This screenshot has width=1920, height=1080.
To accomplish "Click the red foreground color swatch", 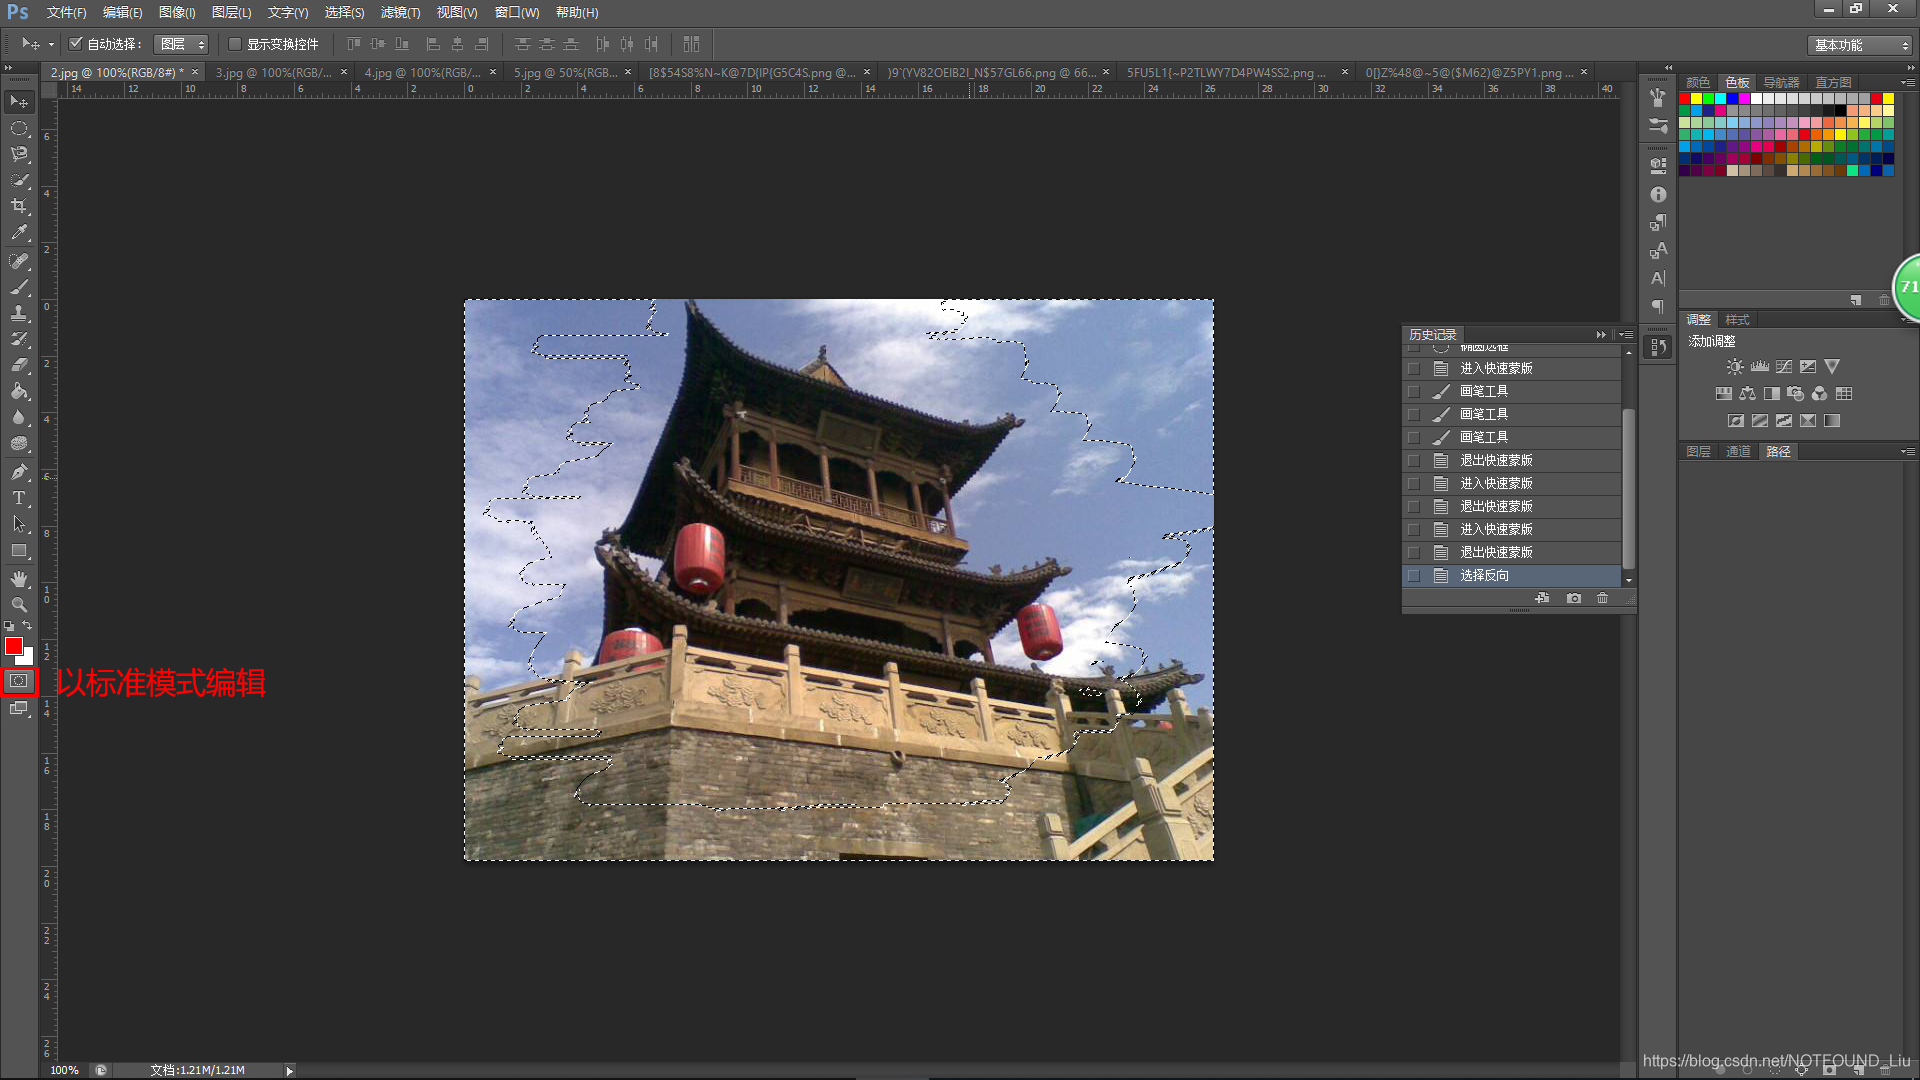I will [14, 646].
